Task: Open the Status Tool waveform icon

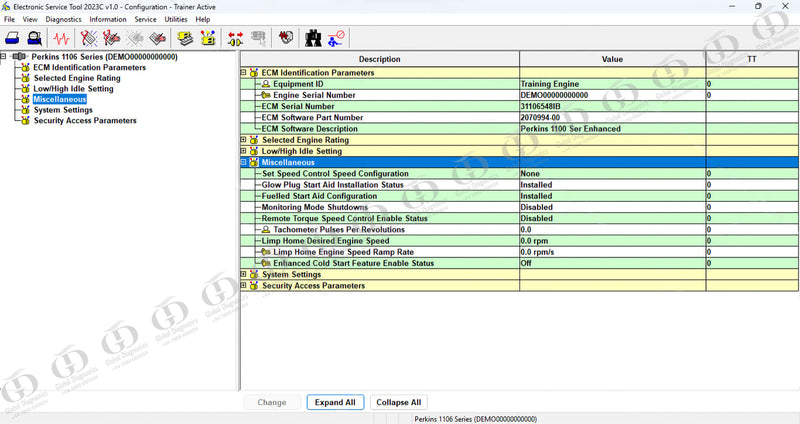Action: tap(61, 38)
